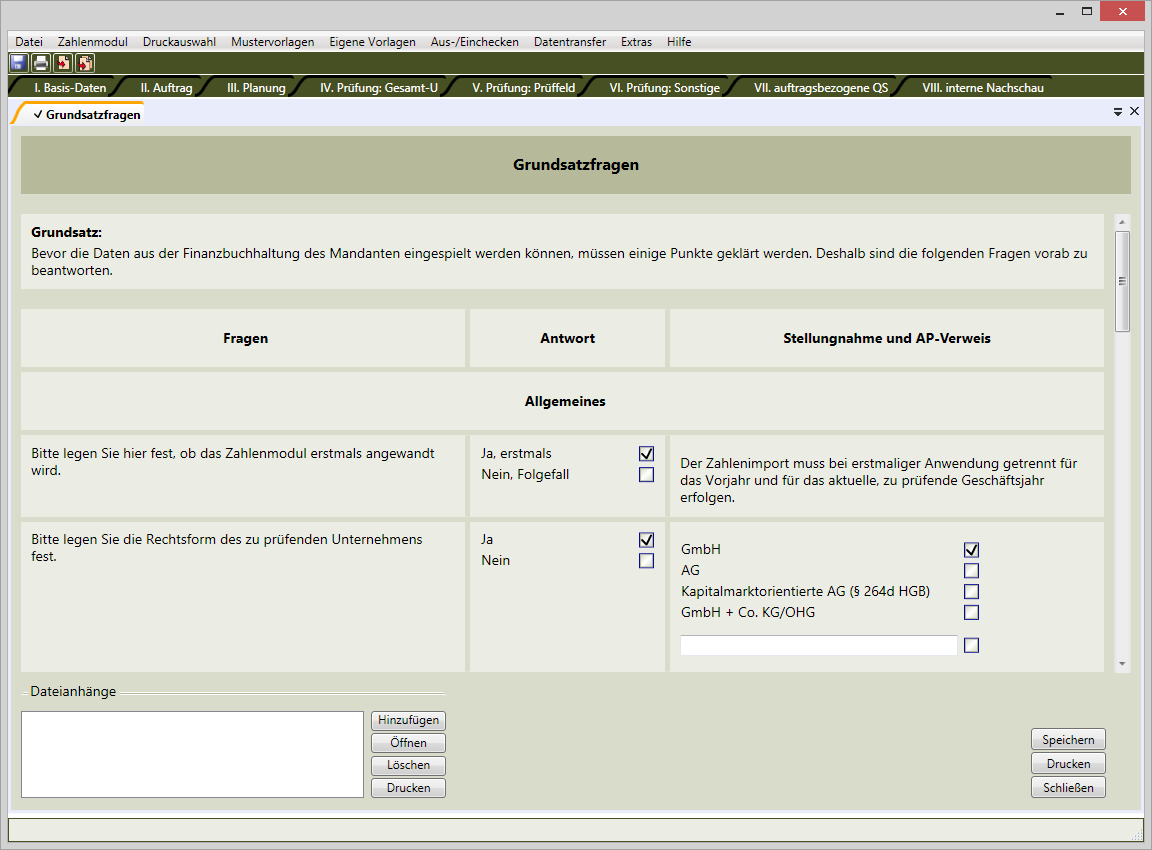Open the Datentransfer menu

pyautogui.click(x=569, y=42)
